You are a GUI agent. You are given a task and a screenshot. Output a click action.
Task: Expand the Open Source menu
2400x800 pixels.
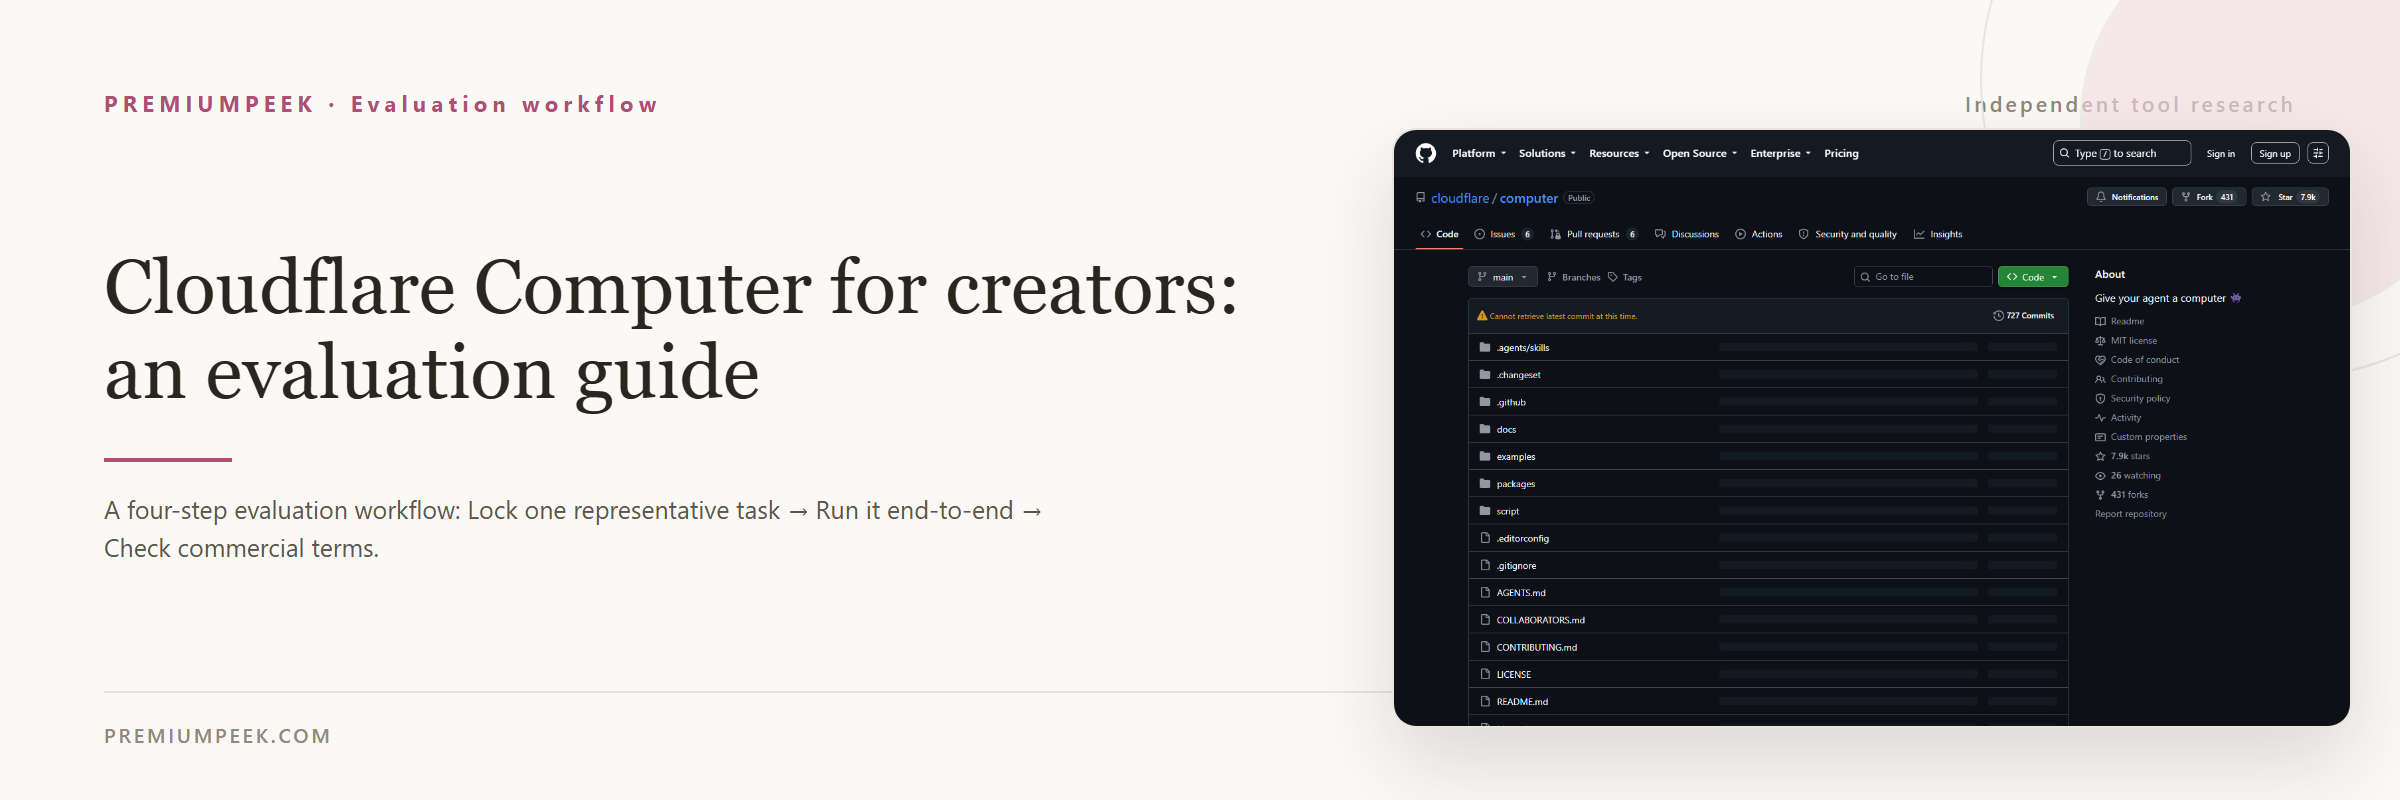tap(1700, 153)
